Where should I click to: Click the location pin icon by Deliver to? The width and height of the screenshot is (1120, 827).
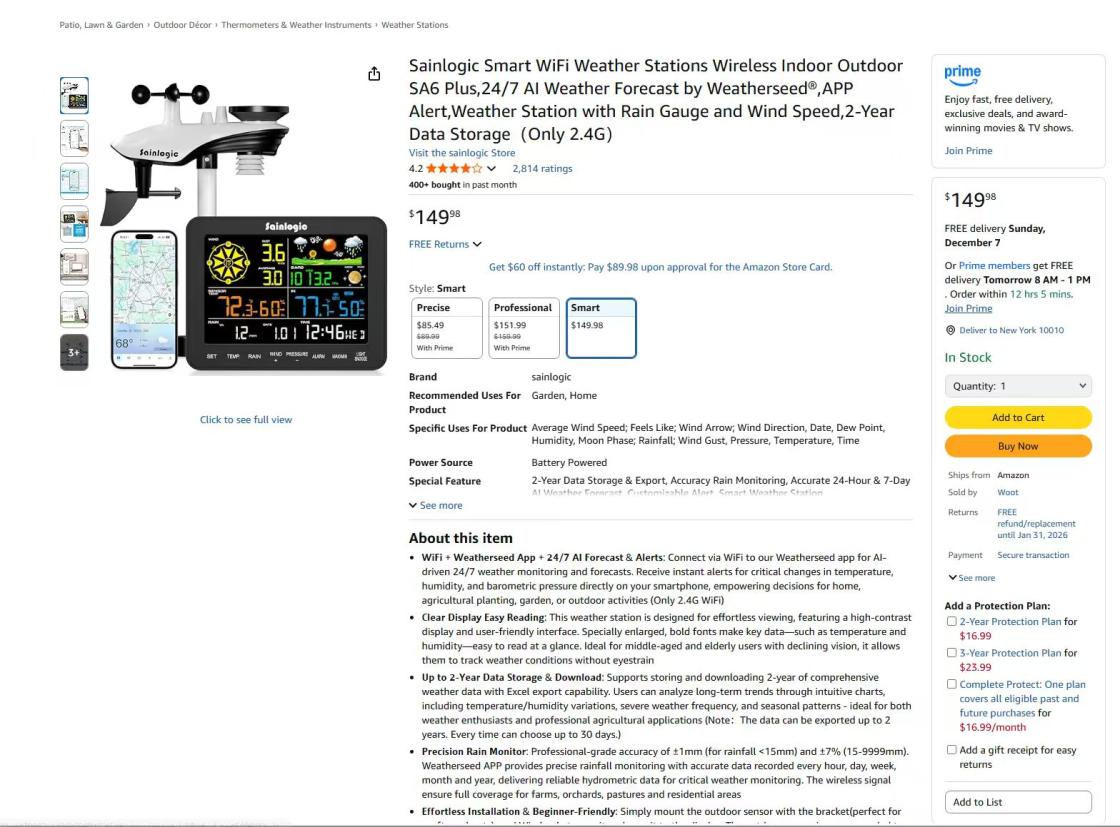[x=950, y=330]
